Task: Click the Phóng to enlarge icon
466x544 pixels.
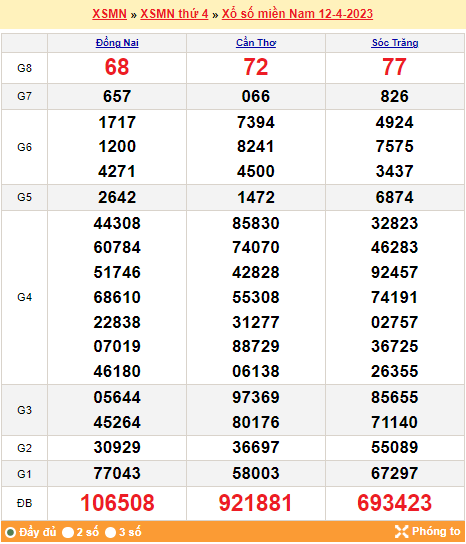Action: [401, 532]
